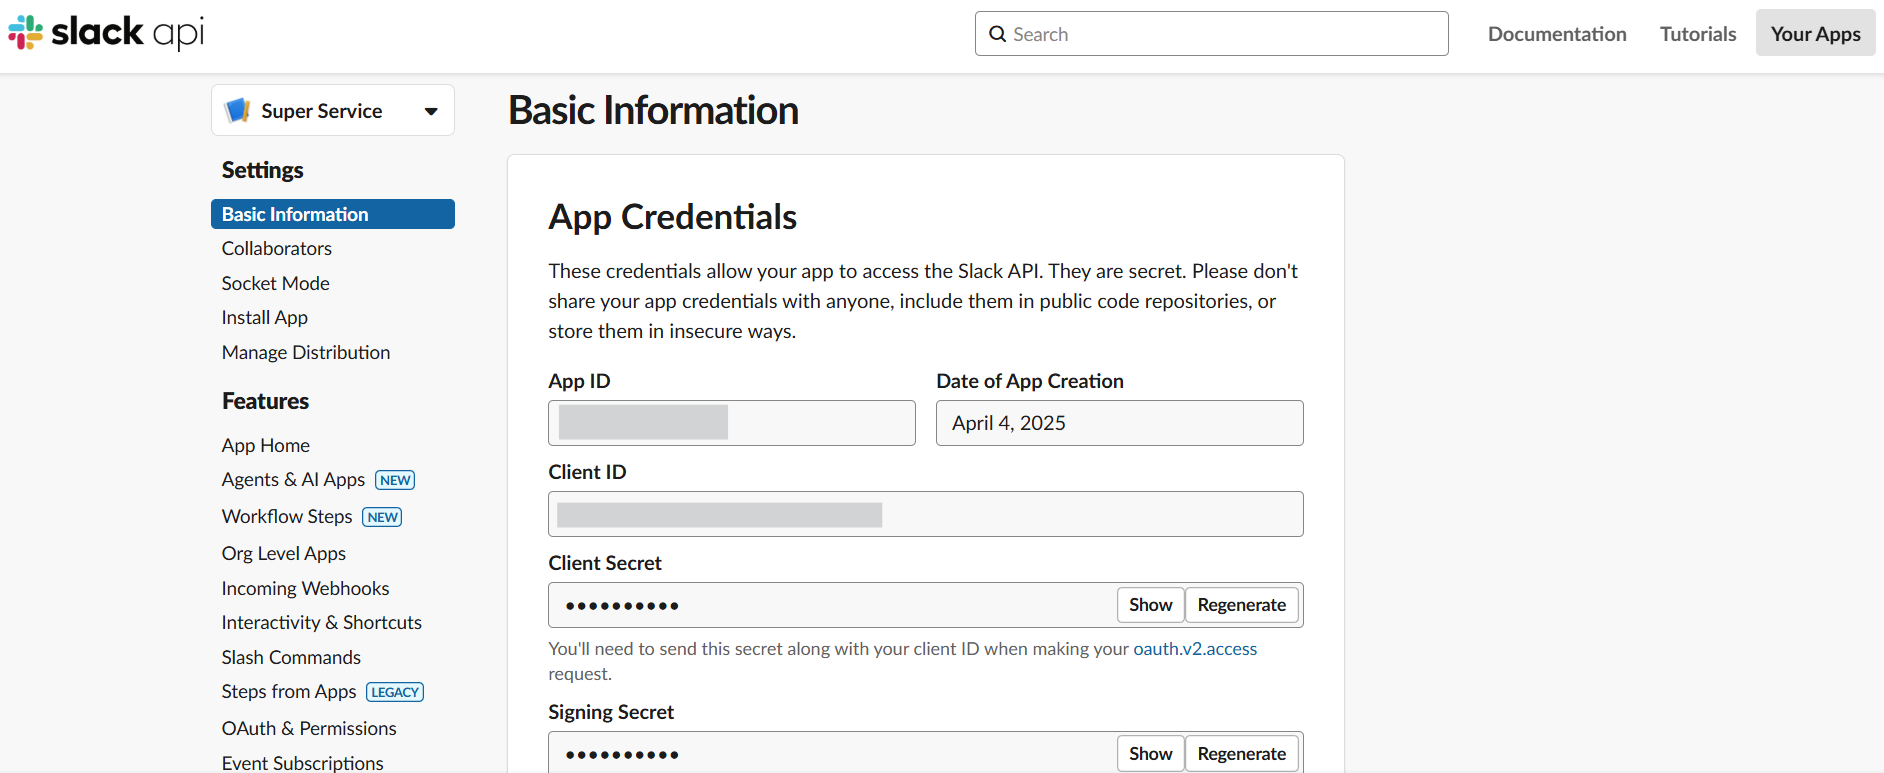Open Manage Distribution settings

pos(306,352)
